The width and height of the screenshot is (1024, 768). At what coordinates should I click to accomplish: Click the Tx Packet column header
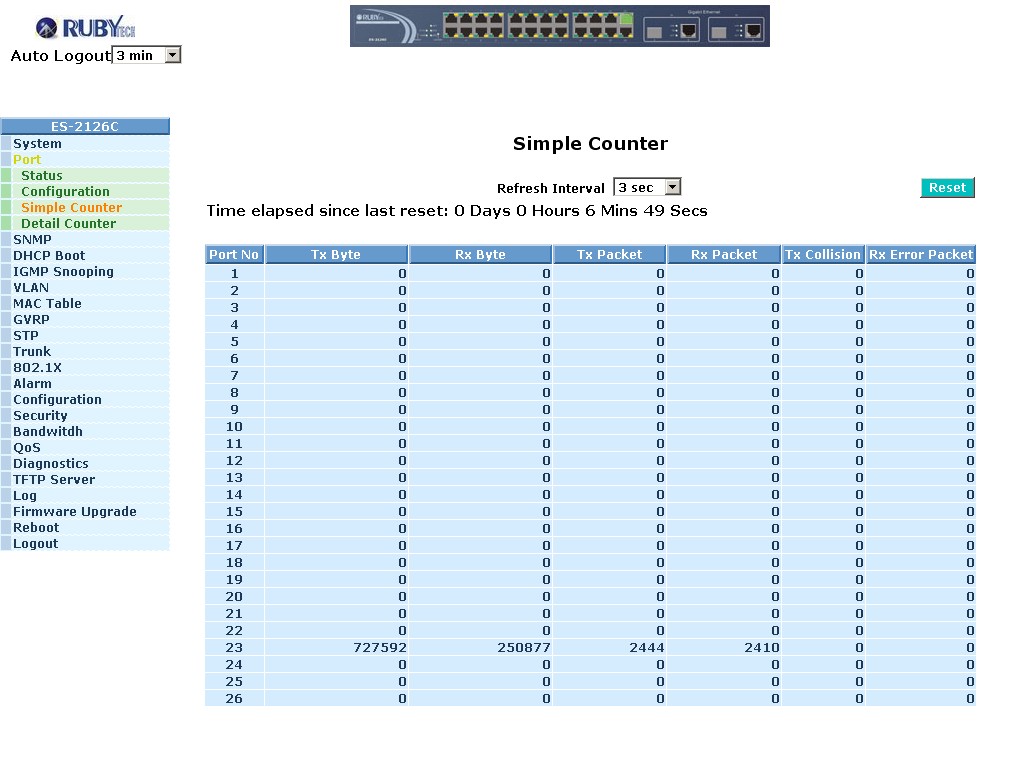pyautogui.click(x=609, y=255)
